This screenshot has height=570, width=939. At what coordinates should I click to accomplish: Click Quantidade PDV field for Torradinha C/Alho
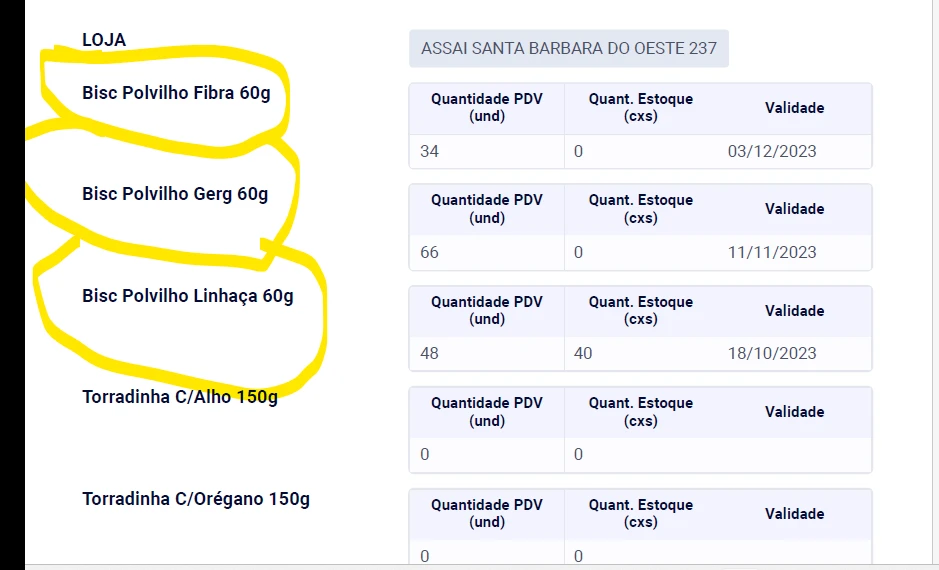coord(485,455)
